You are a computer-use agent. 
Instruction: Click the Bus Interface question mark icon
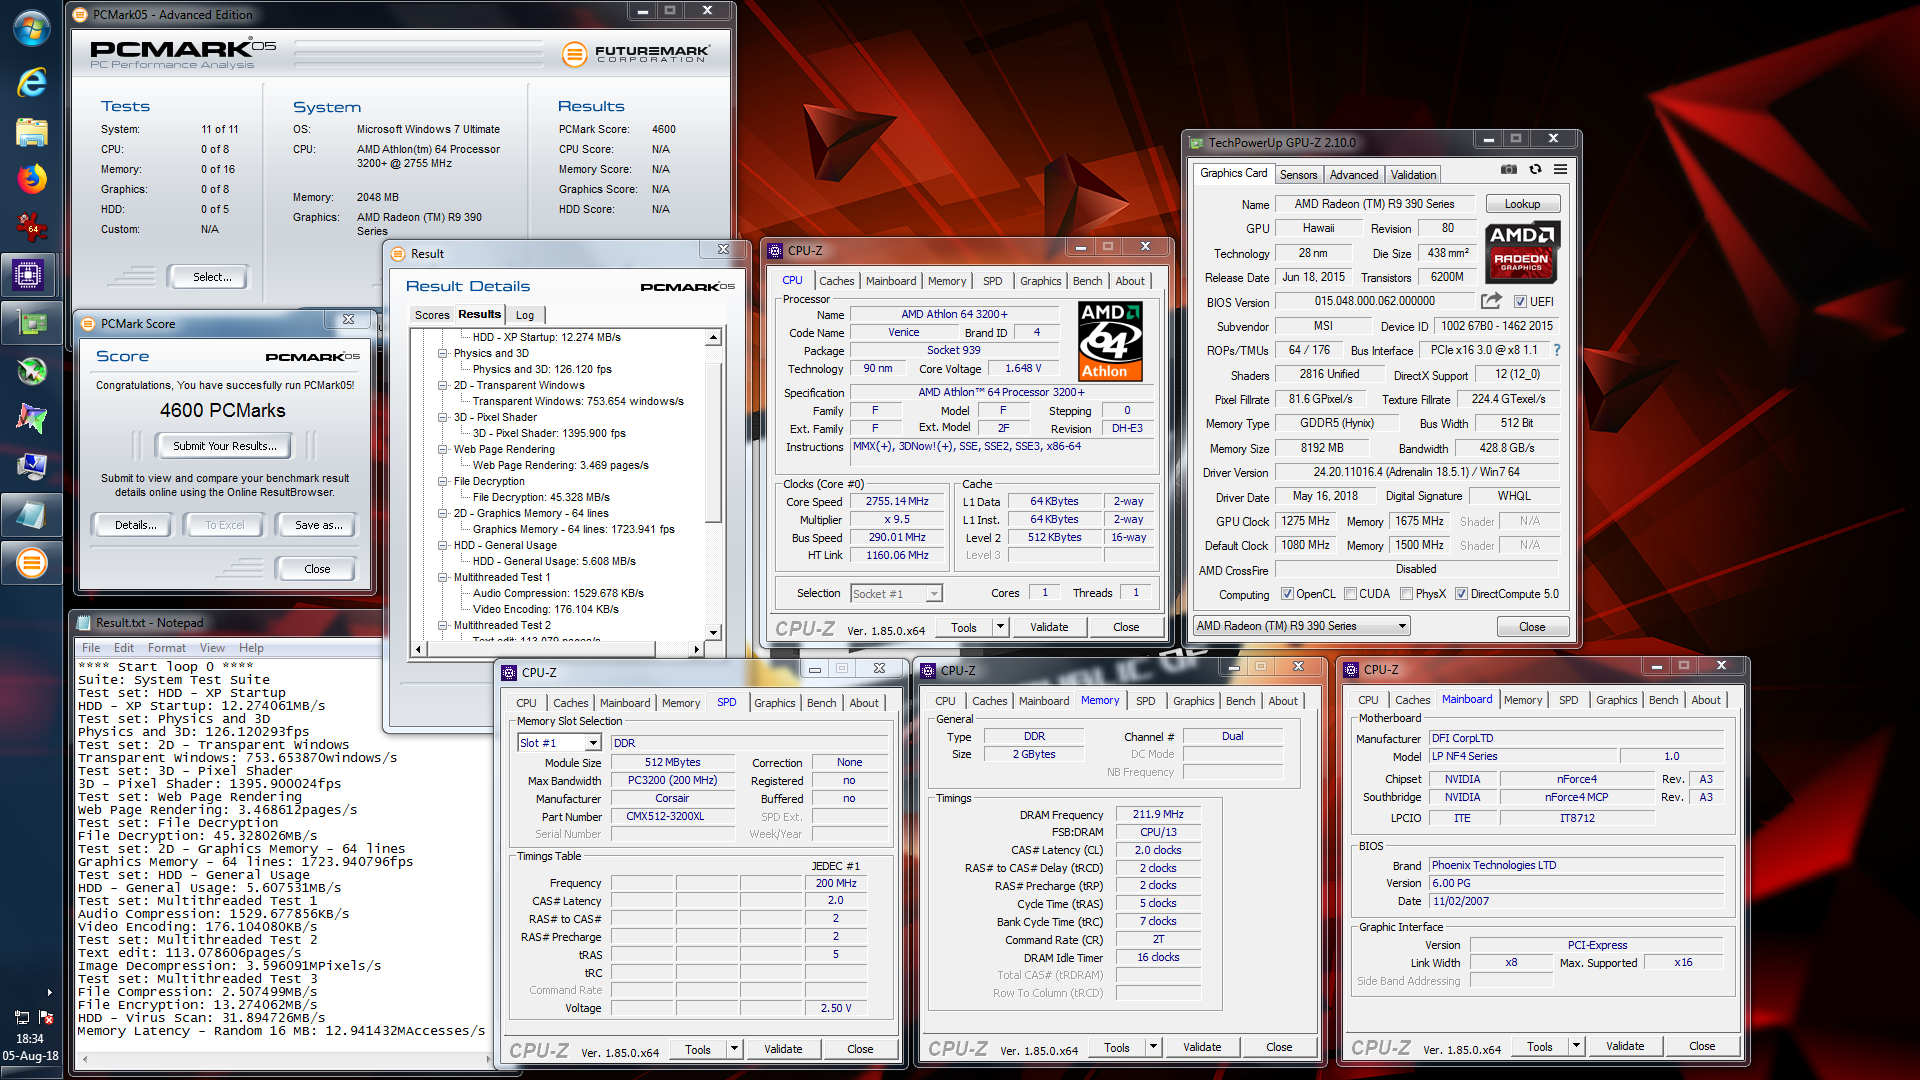tap(1556, 350)
